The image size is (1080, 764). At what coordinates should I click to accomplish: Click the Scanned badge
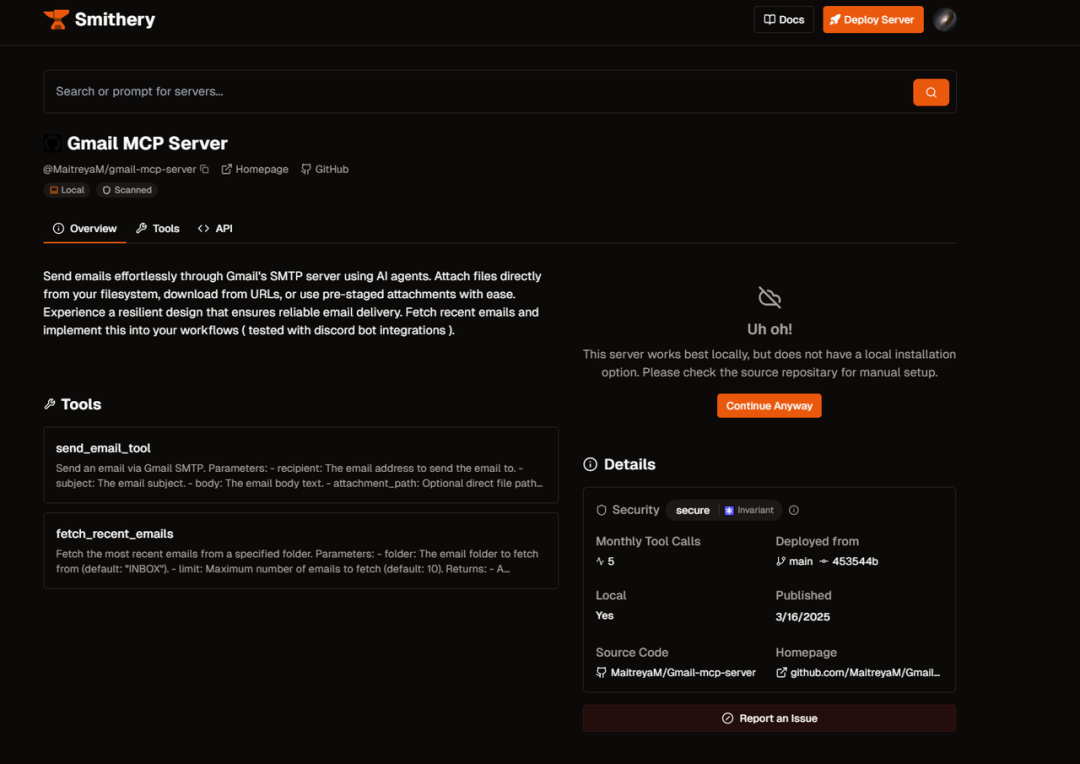tap(127, 190)
